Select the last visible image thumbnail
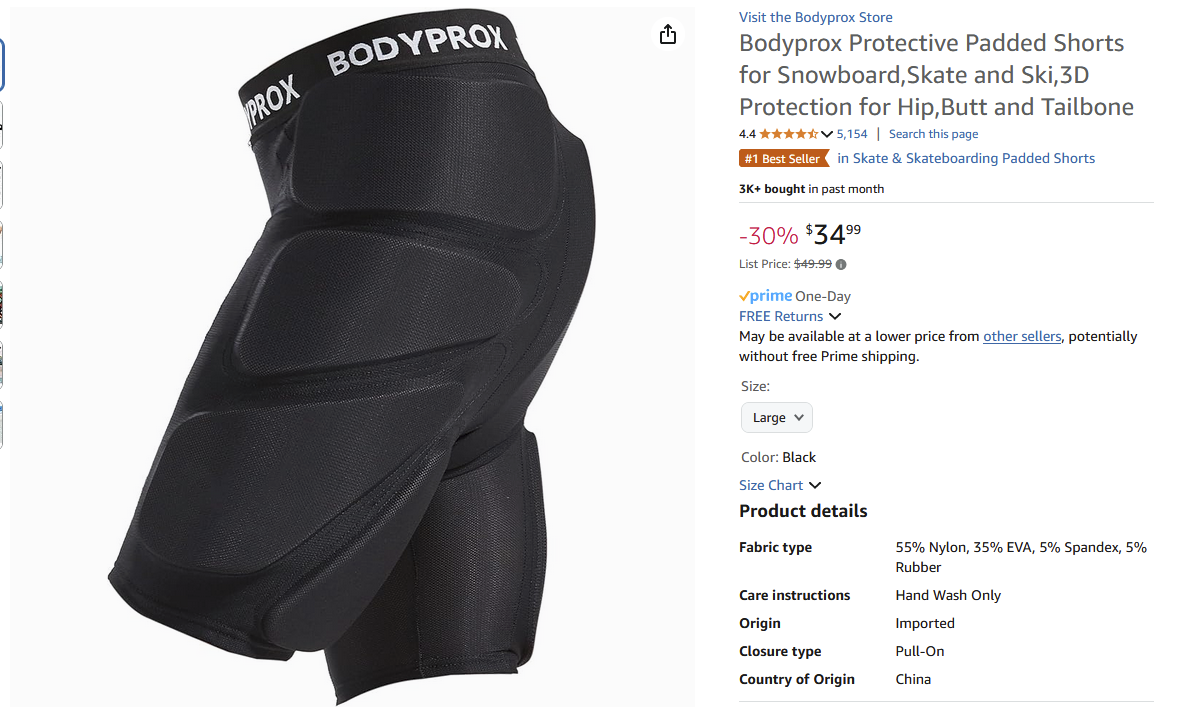Viewport: 1181px width, 715px height. tap(2, 425)
